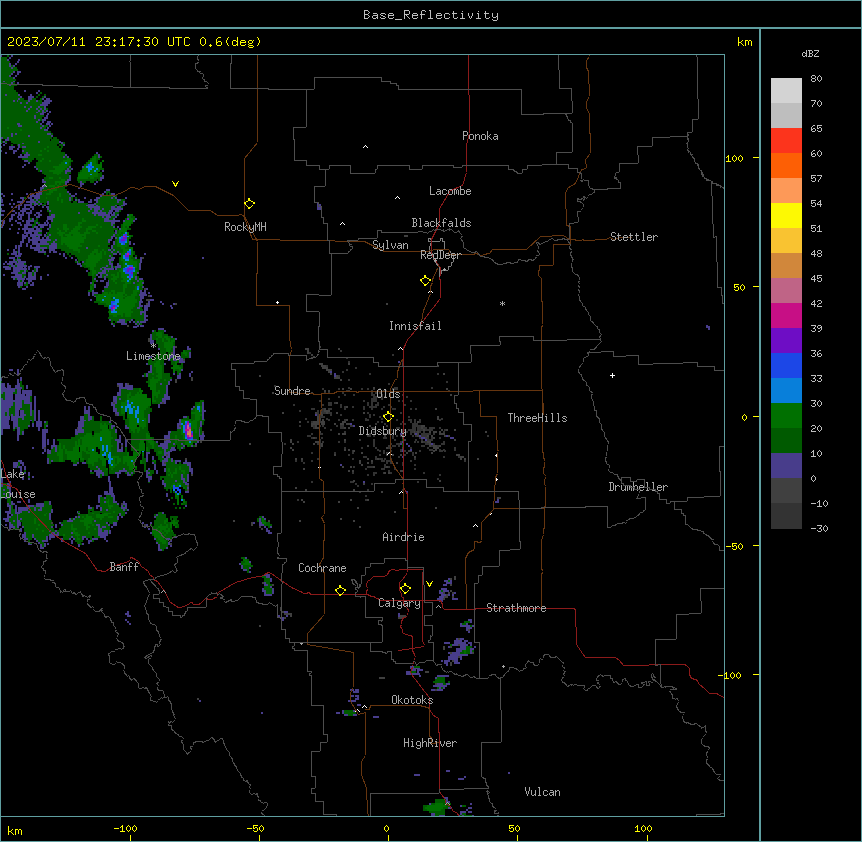The width and height of the screenshot is (862, 842).
Task: Click the Airdrie label
Action: [x=404, y=537]
